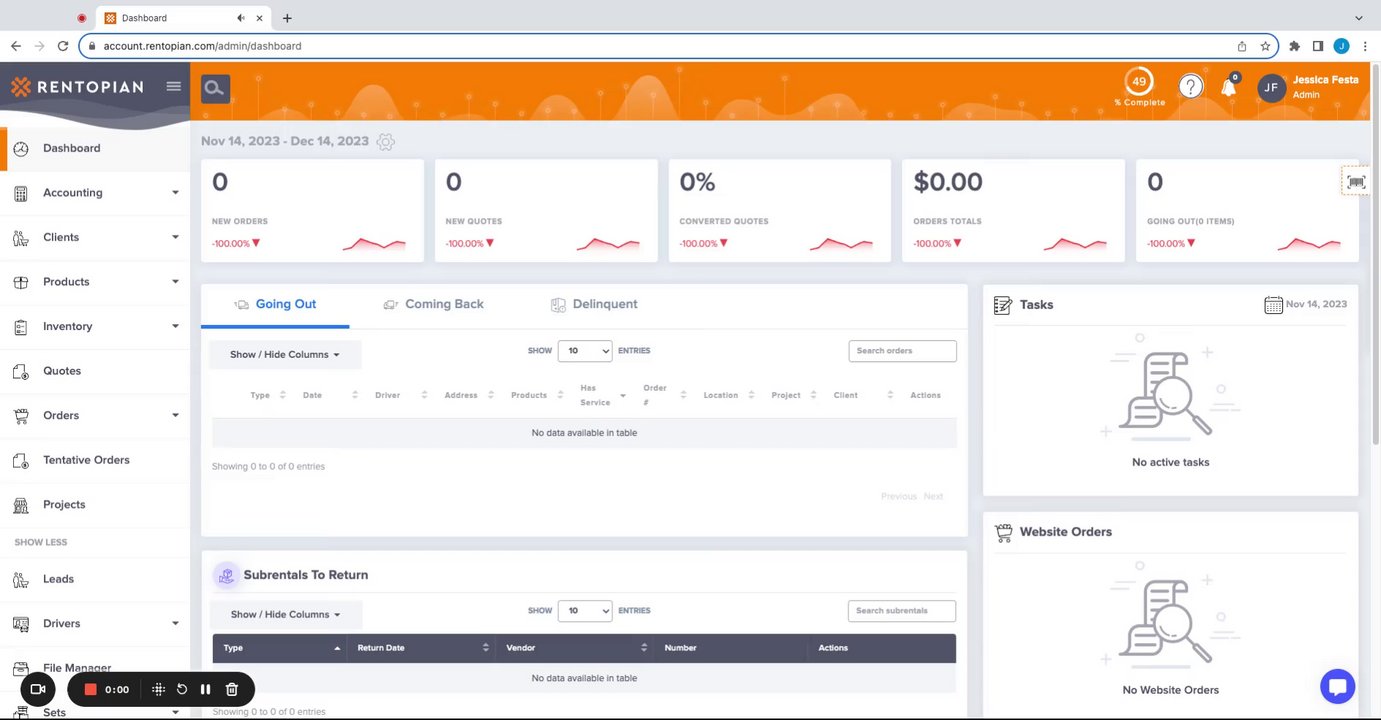Click SHOW LESS in sidebar
This screenshot has width=1381, height=720.
(41, 542)
